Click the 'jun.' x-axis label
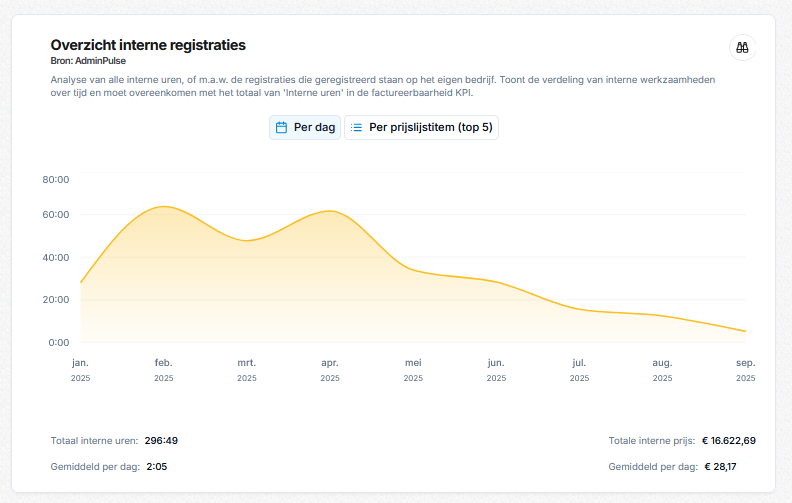The height and width of the screenshot is (503, 792). (x=496, y=363)
